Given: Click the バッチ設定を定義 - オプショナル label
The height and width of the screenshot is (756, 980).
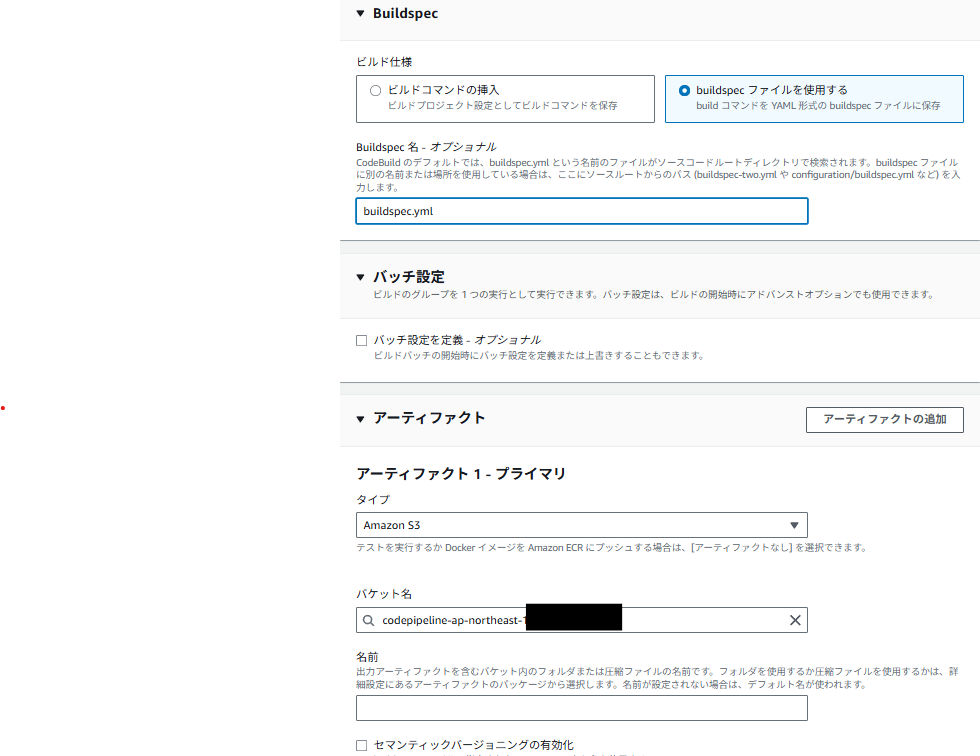Looking at the screenshot, I should (x=457, y=340).
